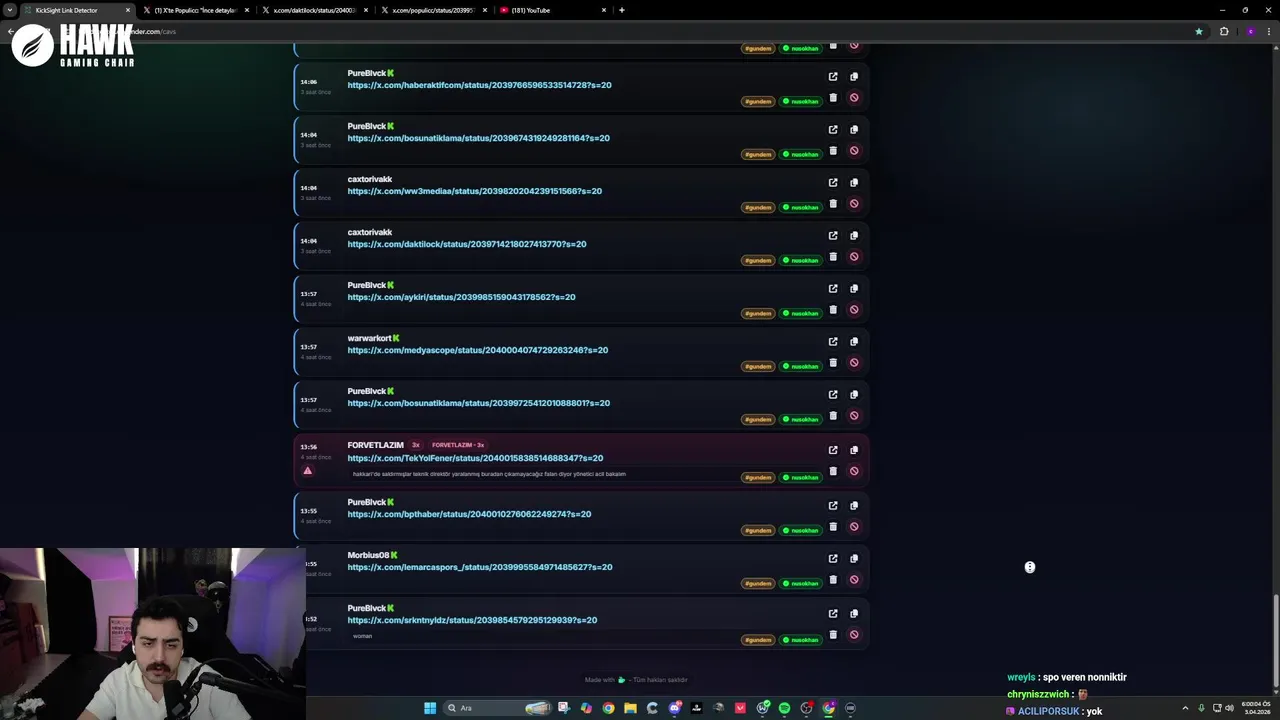1280x720 pixels.
Task: Follow the x.com/lemarcaspors_ status link
Action: pos(480,567)
